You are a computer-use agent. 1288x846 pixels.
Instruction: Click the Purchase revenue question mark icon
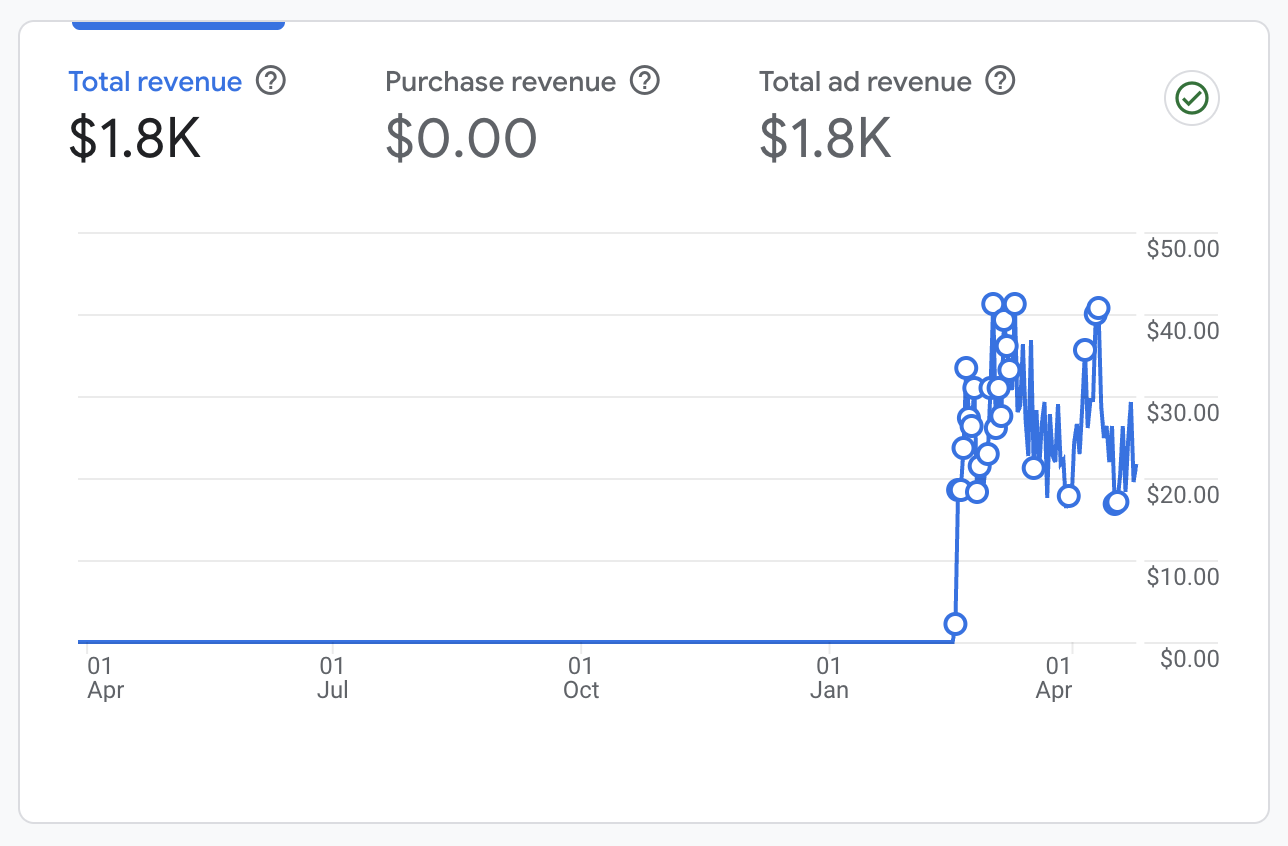tap(646, 81)
